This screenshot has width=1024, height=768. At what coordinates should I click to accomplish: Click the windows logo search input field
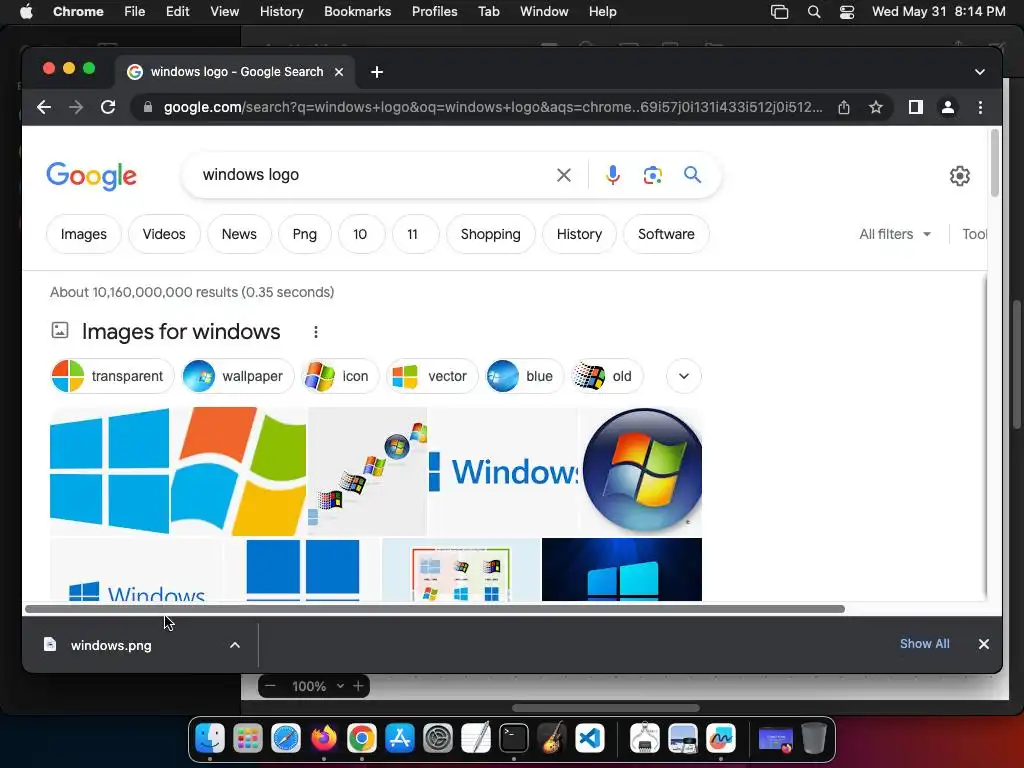pos(372,175)
